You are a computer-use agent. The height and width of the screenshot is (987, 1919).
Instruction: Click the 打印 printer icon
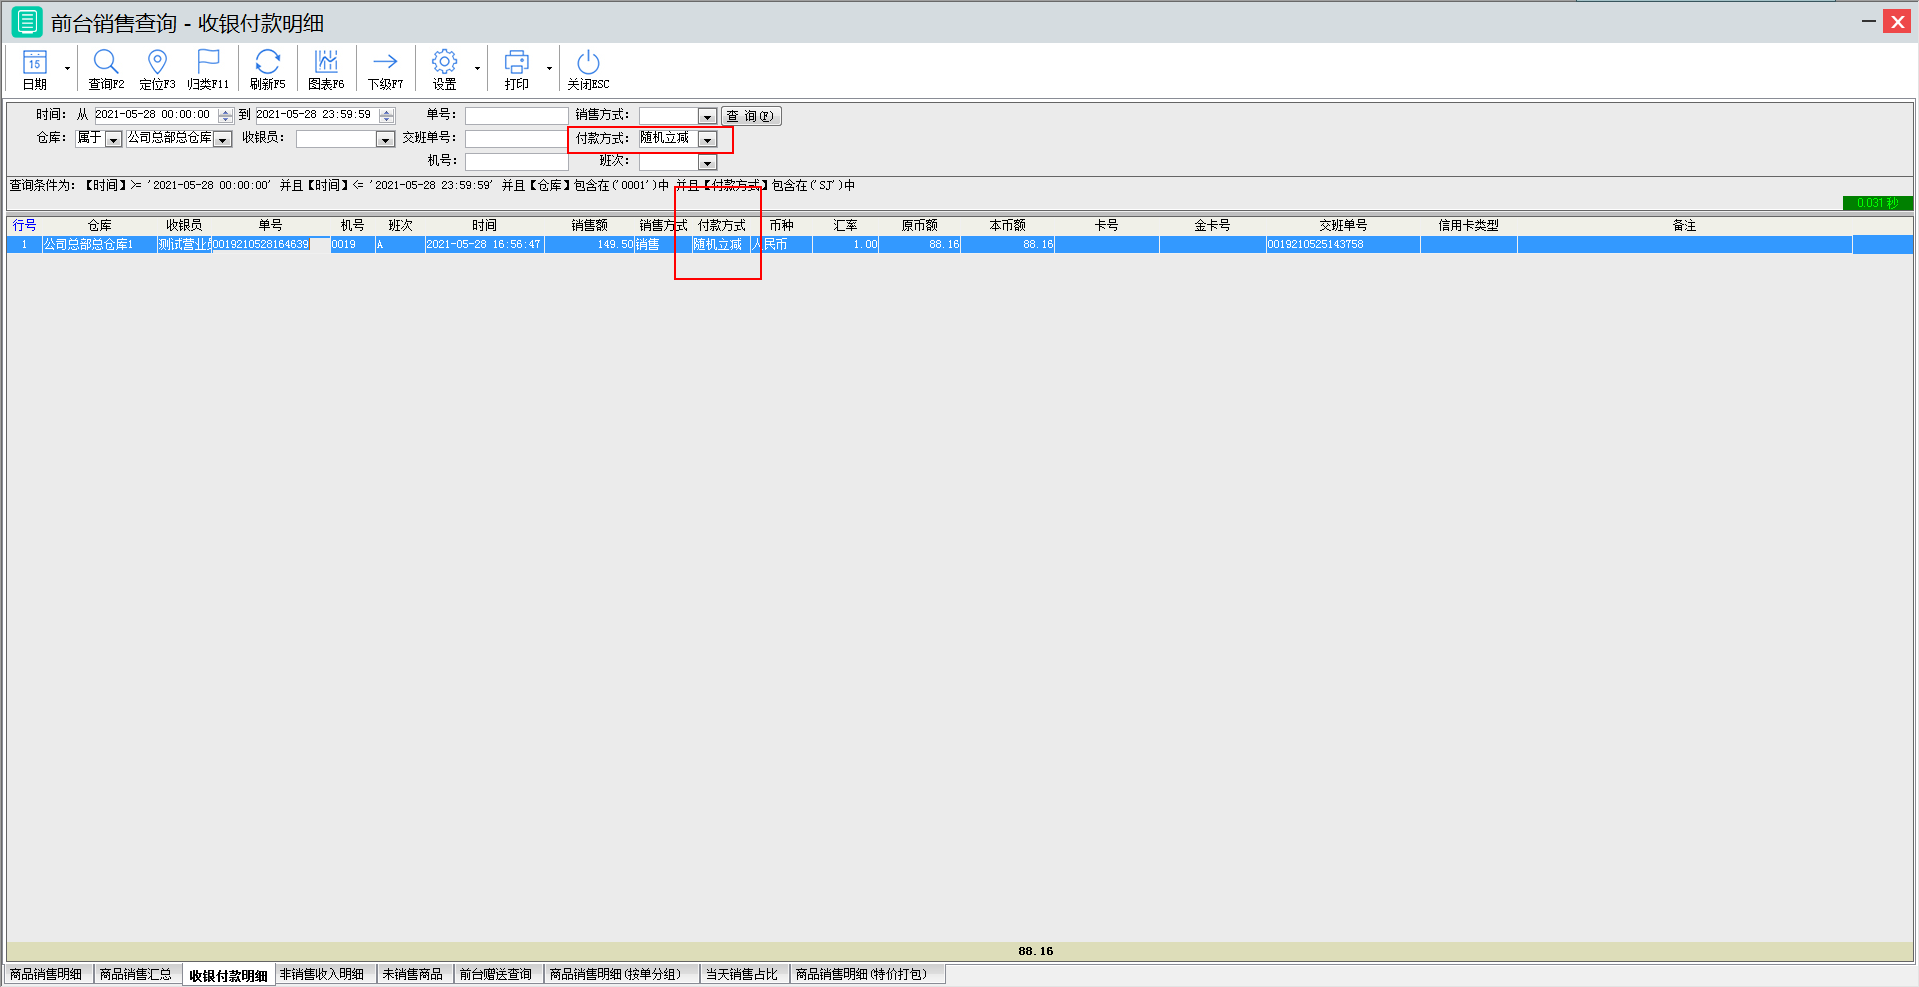[x=516, y=62]
